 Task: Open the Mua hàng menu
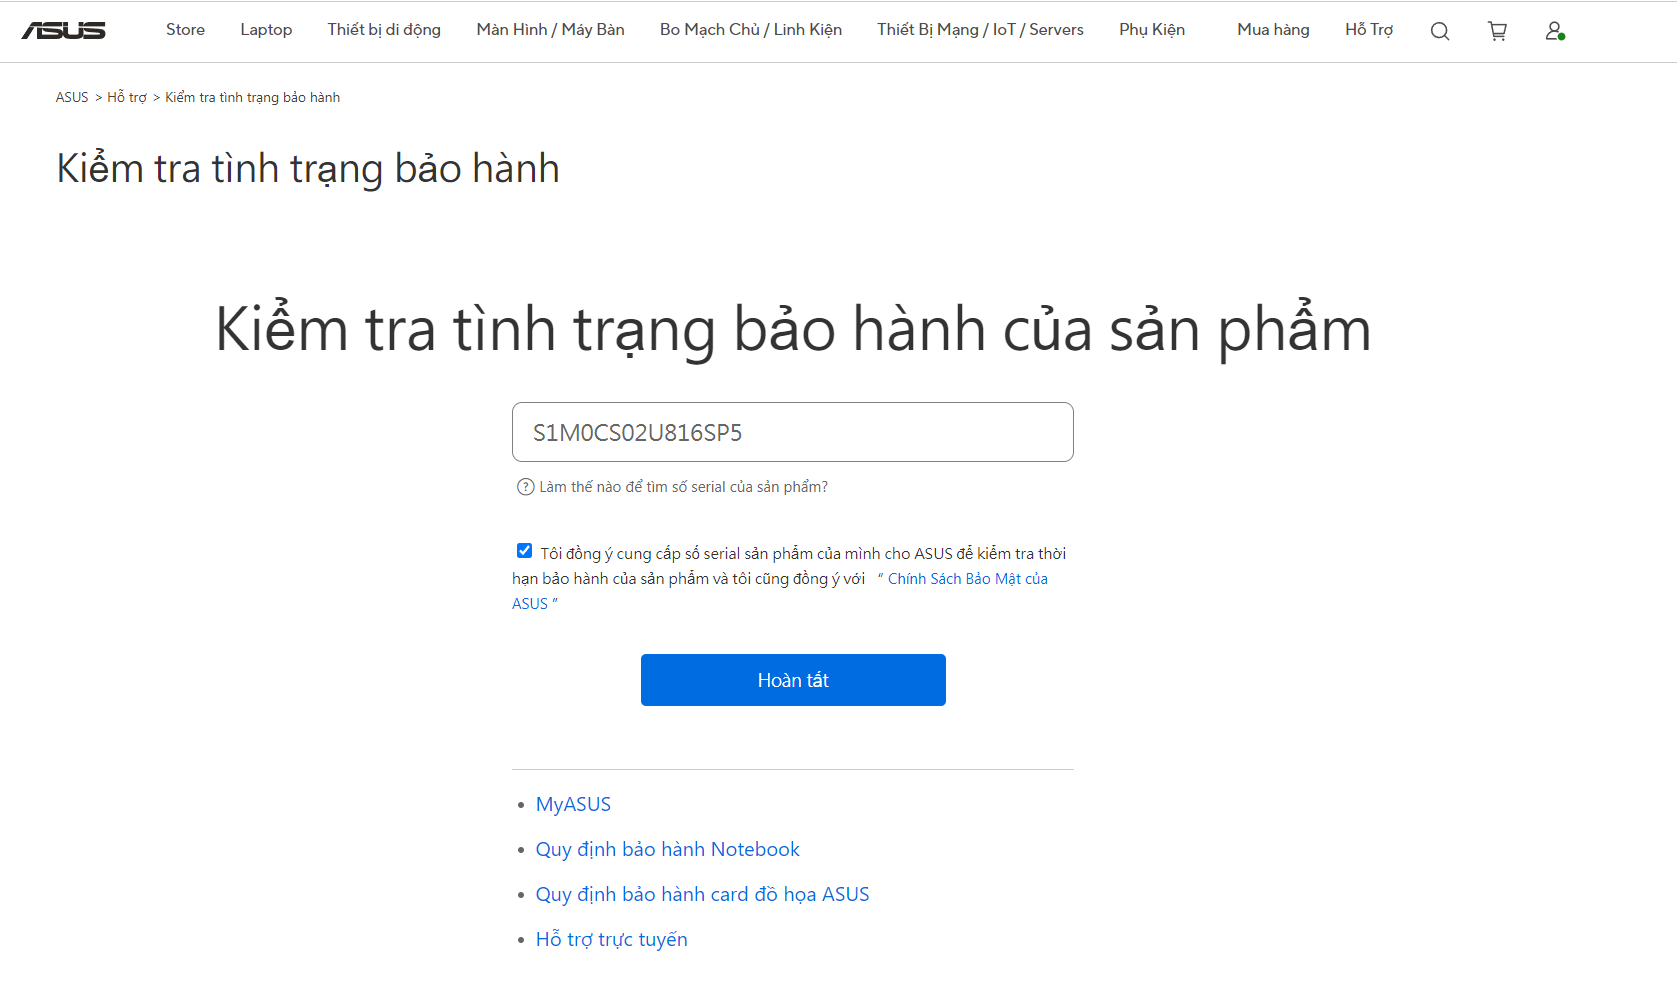[x=1273, y=30]
